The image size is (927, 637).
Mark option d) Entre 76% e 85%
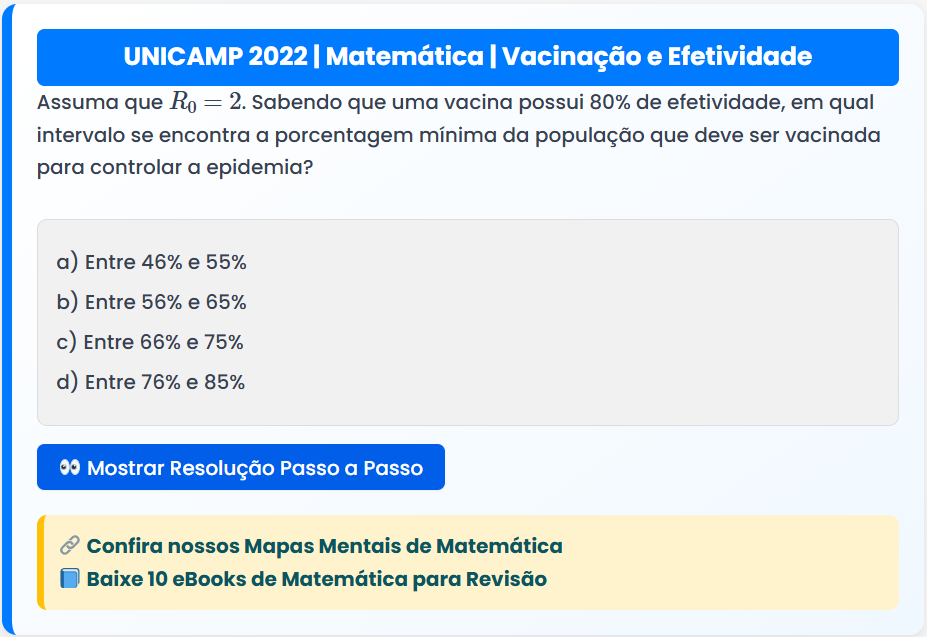[151, 382]
